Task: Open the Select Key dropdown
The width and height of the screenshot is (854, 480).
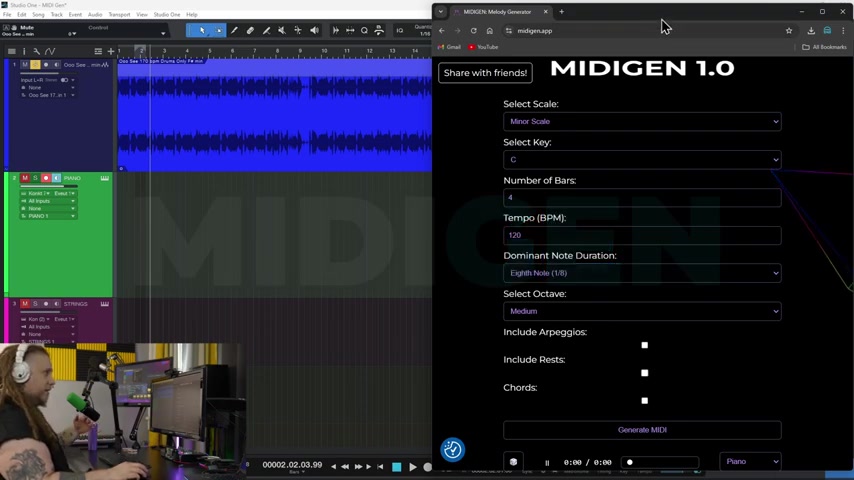Action: tap(642, 160)
